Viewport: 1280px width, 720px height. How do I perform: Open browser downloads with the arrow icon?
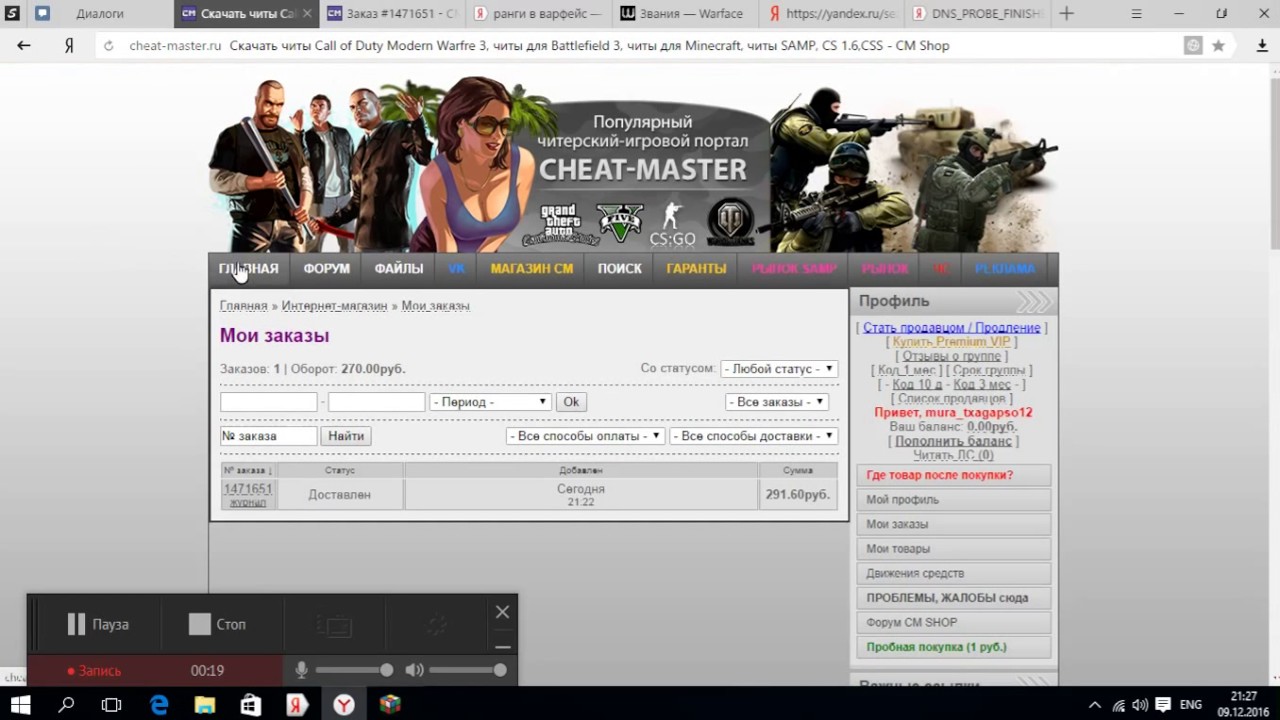tap(1262, 45)
